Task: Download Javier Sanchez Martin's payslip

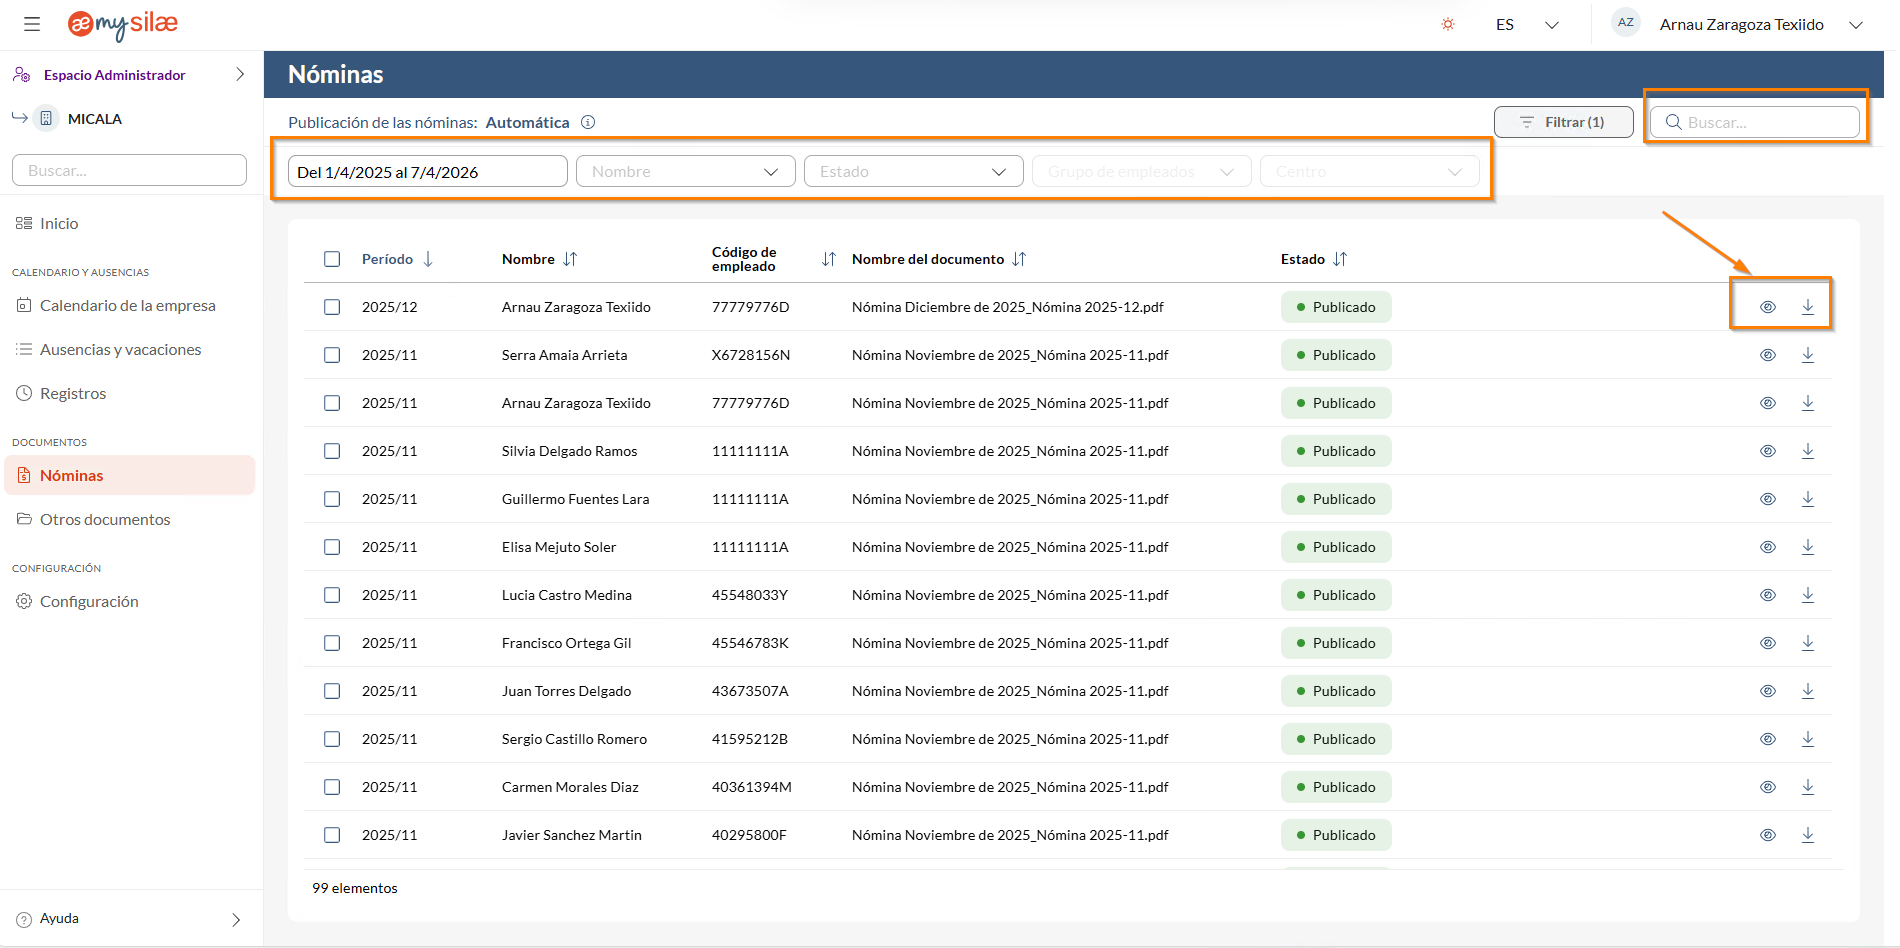Action: tap(1807, 835)
